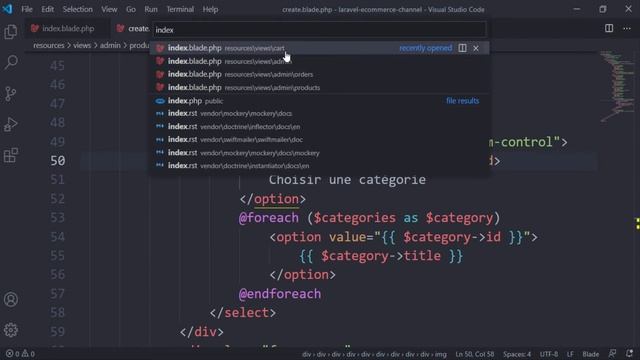Remove cart index.blade.php from recently opened
640x360 pixels.
click(476, 48)
